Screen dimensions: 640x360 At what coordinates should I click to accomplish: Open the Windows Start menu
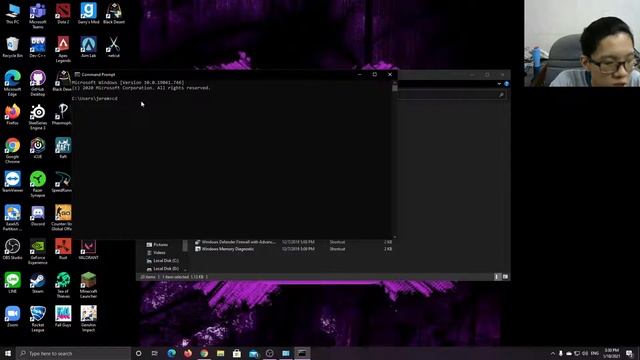click(x=8, y=353)
